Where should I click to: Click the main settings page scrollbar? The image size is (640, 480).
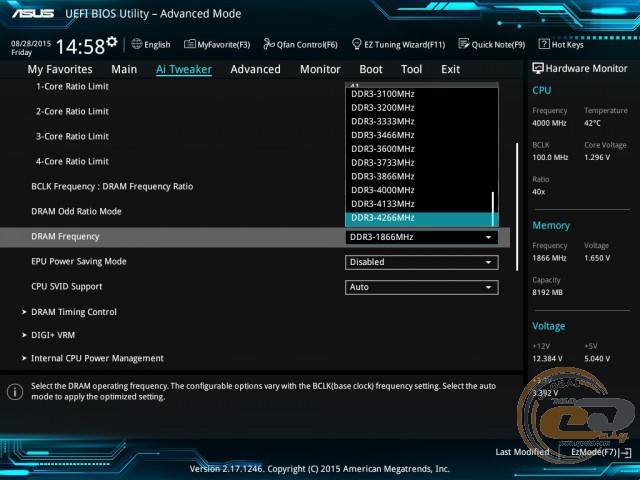tap(517, 207)
